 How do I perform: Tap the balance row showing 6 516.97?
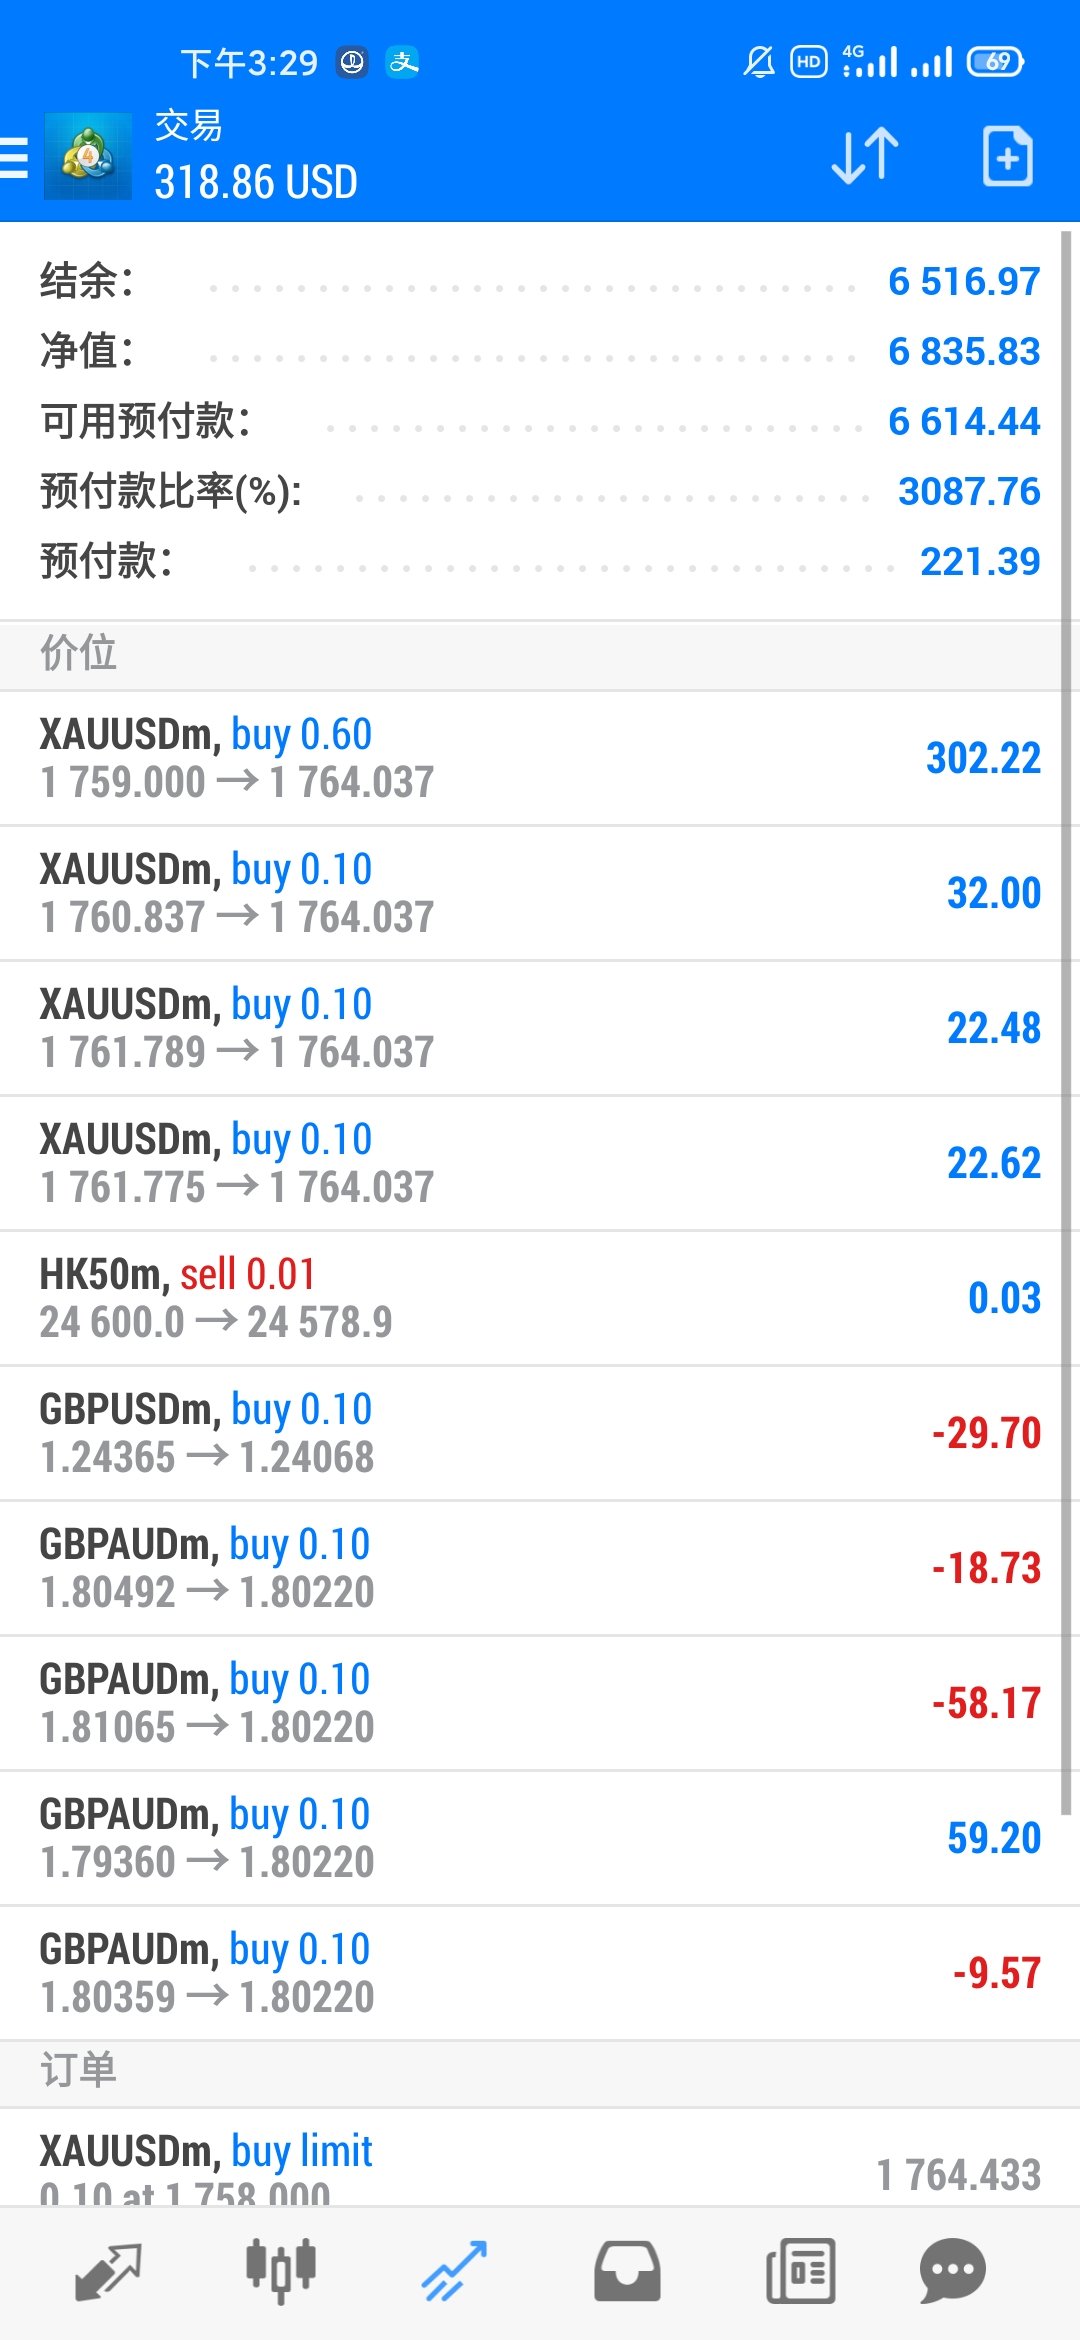tap(540, 282)
